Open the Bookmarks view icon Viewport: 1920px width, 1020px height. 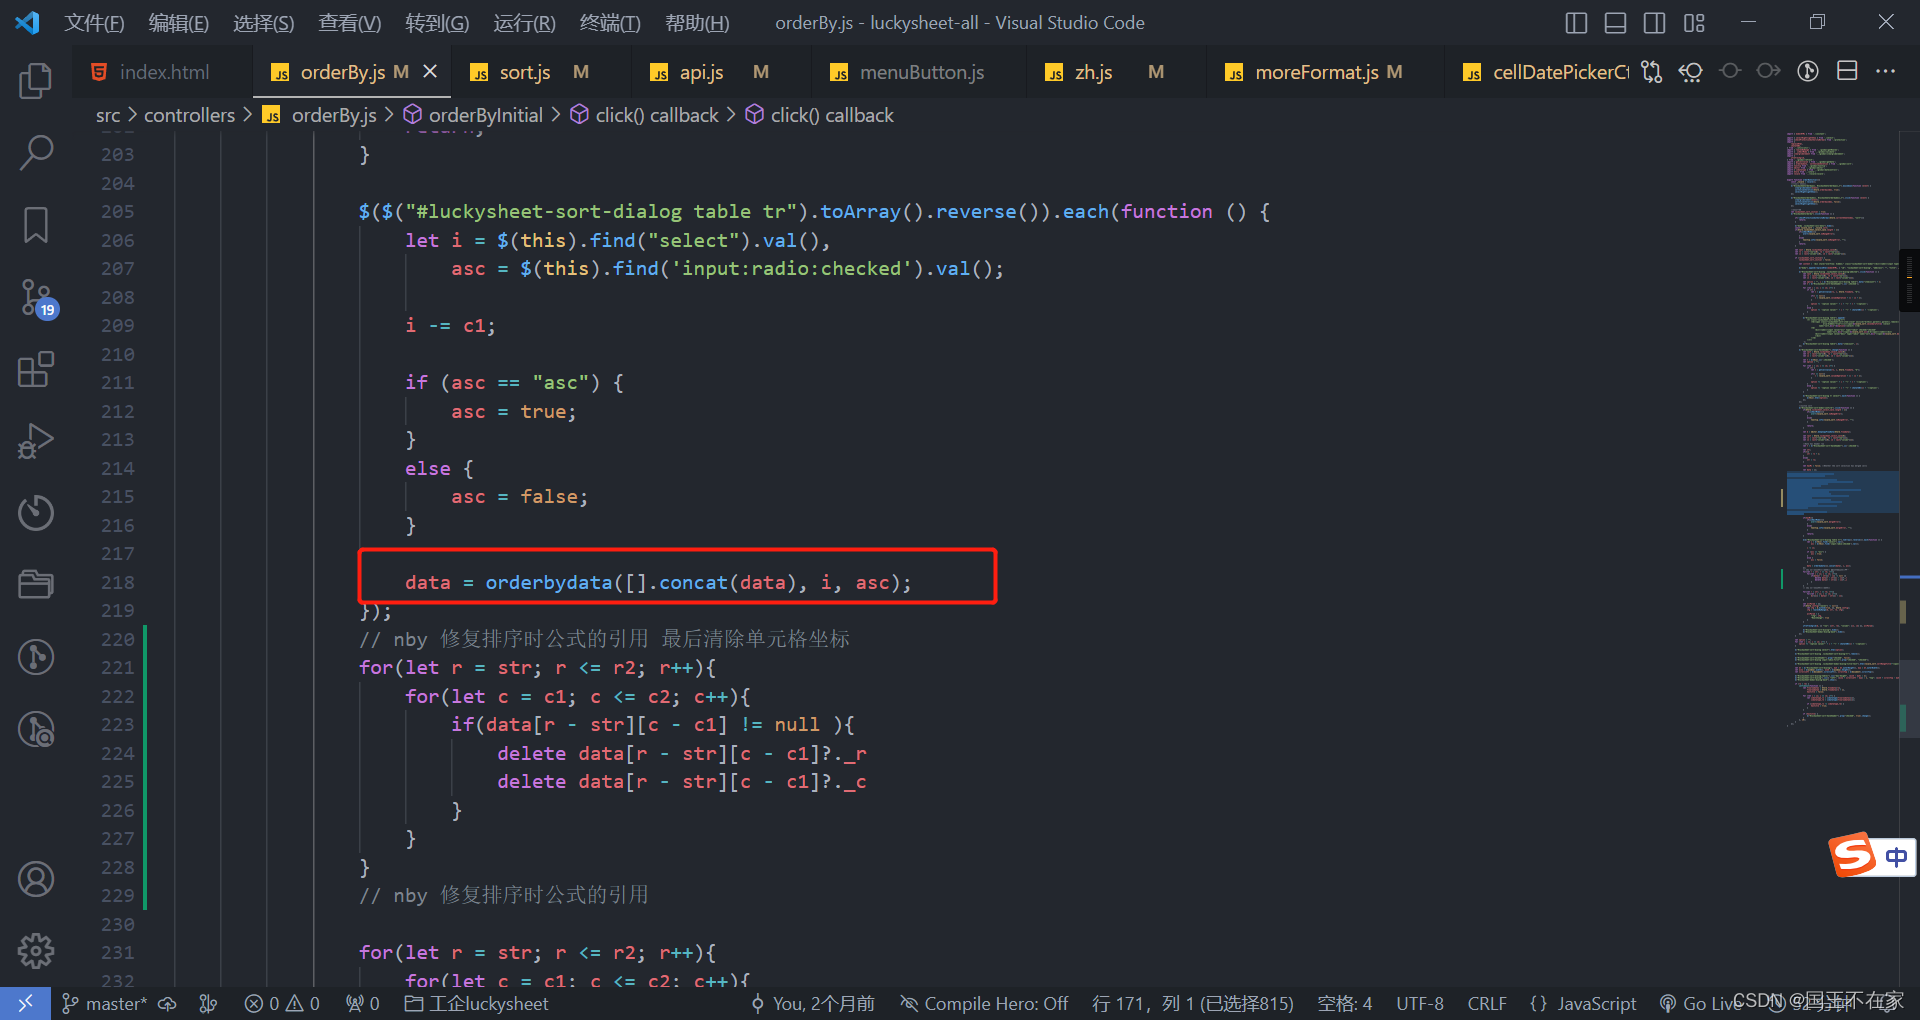pyautogui.click(x=36, y=225)
